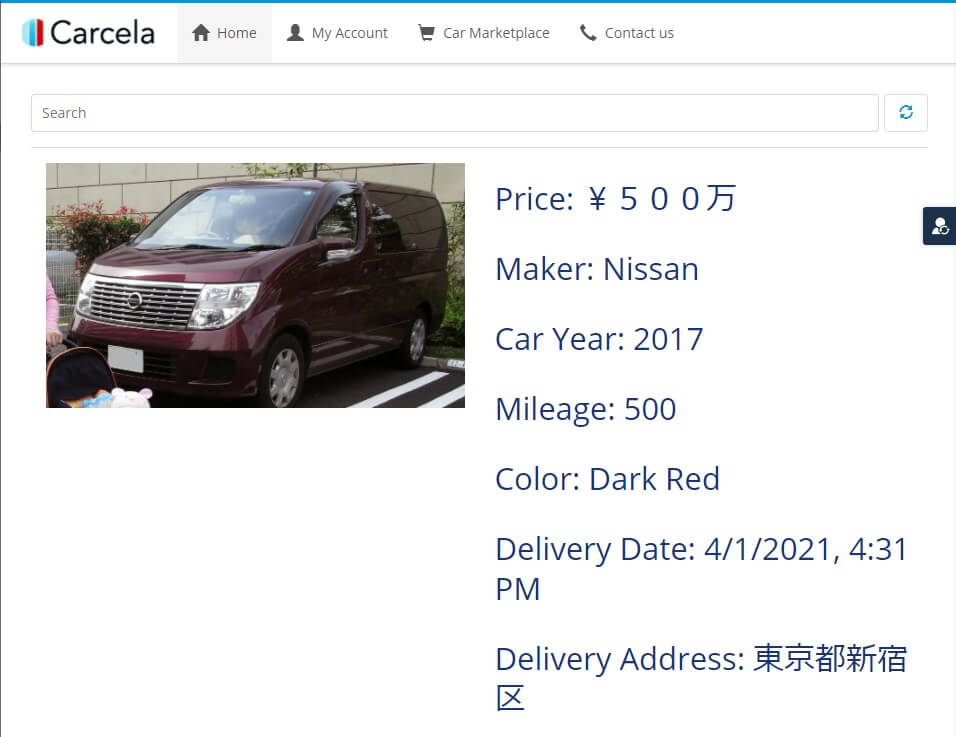Click the Carcela logo
956x737 pixels.
(x=88, y=32)
